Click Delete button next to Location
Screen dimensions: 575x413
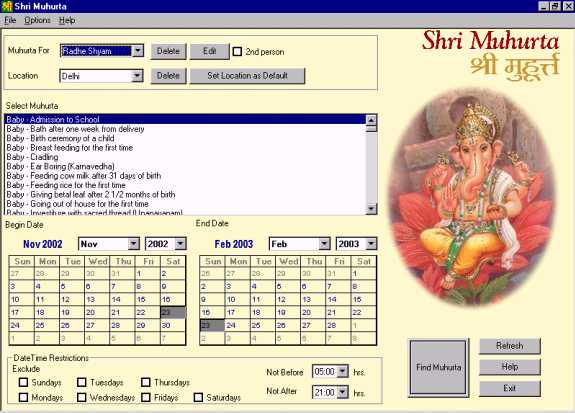(x=168, y=76)
